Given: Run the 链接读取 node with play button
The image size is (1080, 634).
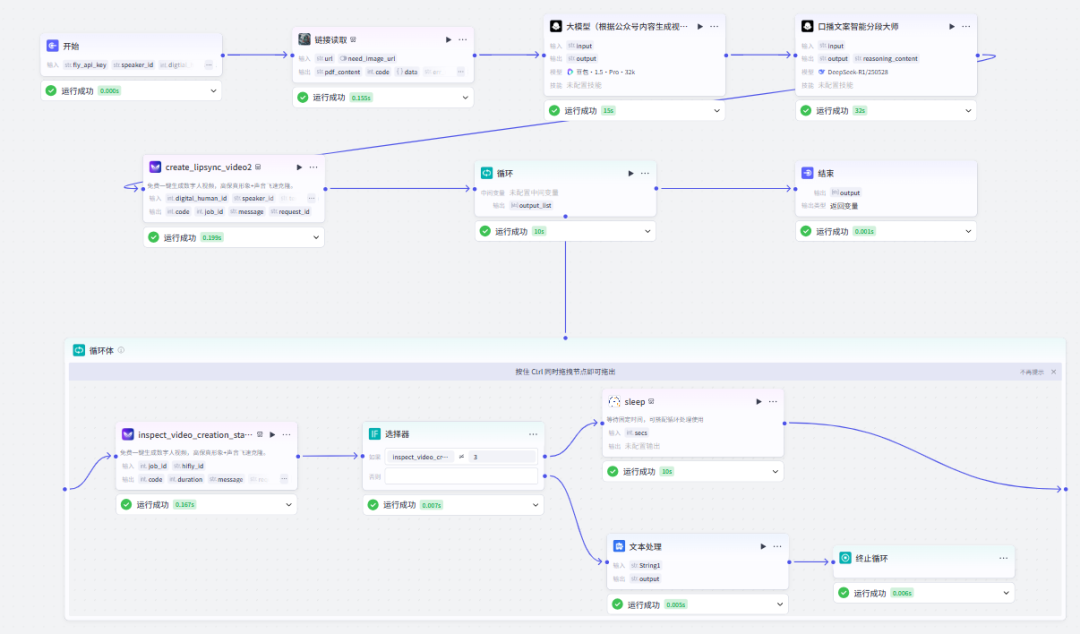Looking at the screenshot, I should pyautogui.click(x=448, y=39).
